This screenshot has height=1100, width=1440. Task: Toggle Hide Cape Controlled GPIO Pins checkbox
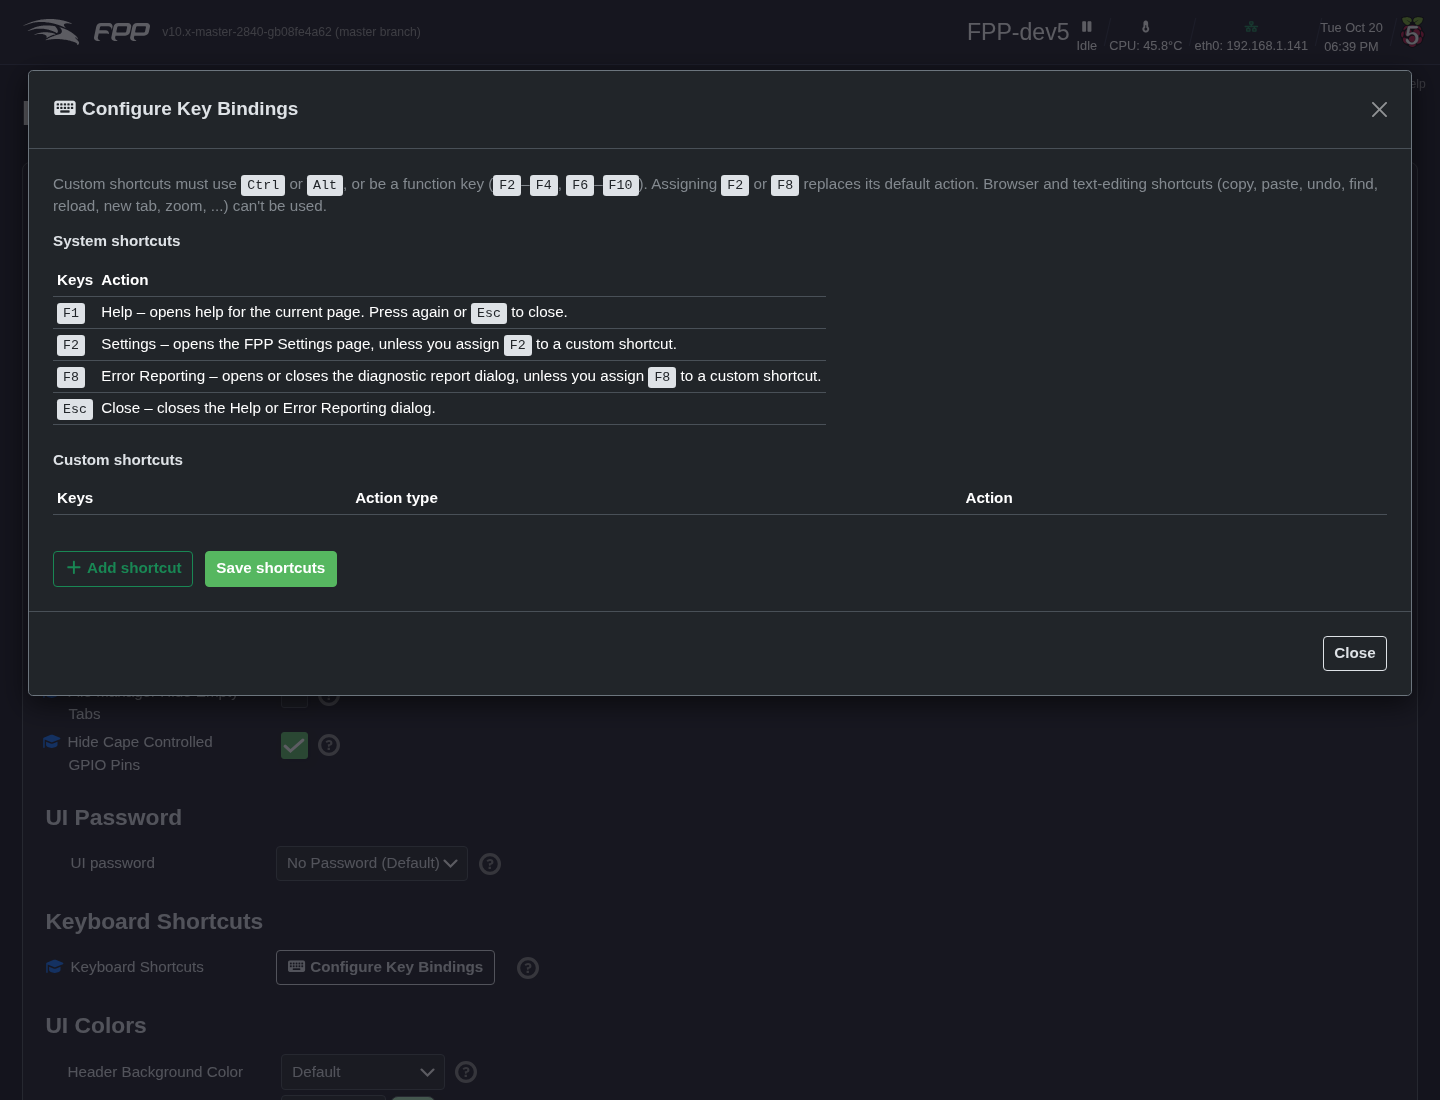pos(294,745)
